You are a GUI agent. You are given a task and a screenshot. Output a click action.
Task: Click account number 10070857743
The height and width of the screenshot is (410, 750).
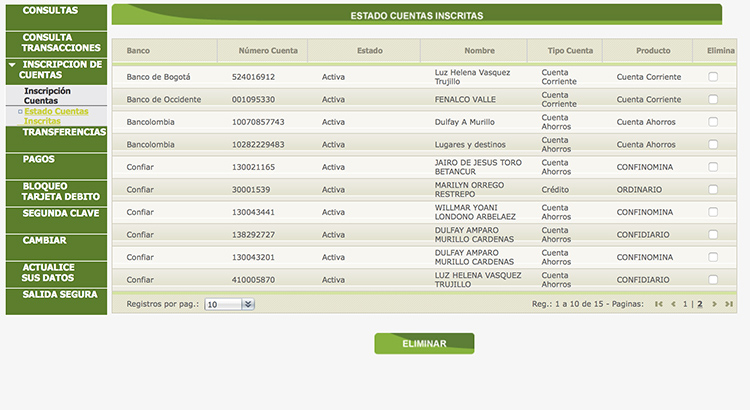click(x=258, y=122)
